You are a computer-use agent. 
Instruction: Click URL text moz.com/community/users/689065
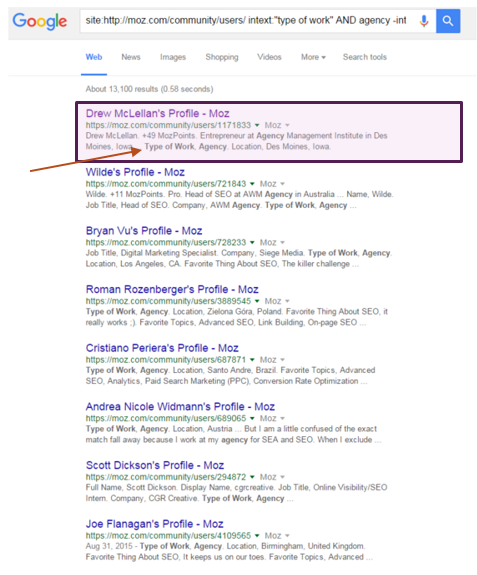(x=166, y=418)
